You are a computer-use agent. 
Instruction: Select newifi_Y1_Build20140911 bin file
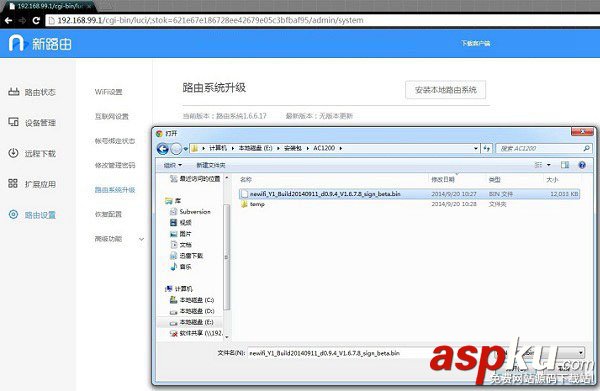click(409, 194)
